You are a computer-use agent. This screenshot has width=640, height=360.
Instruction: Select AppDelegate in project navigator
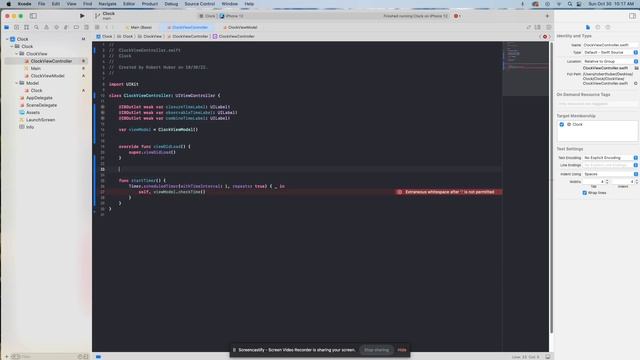click(39, 98)
